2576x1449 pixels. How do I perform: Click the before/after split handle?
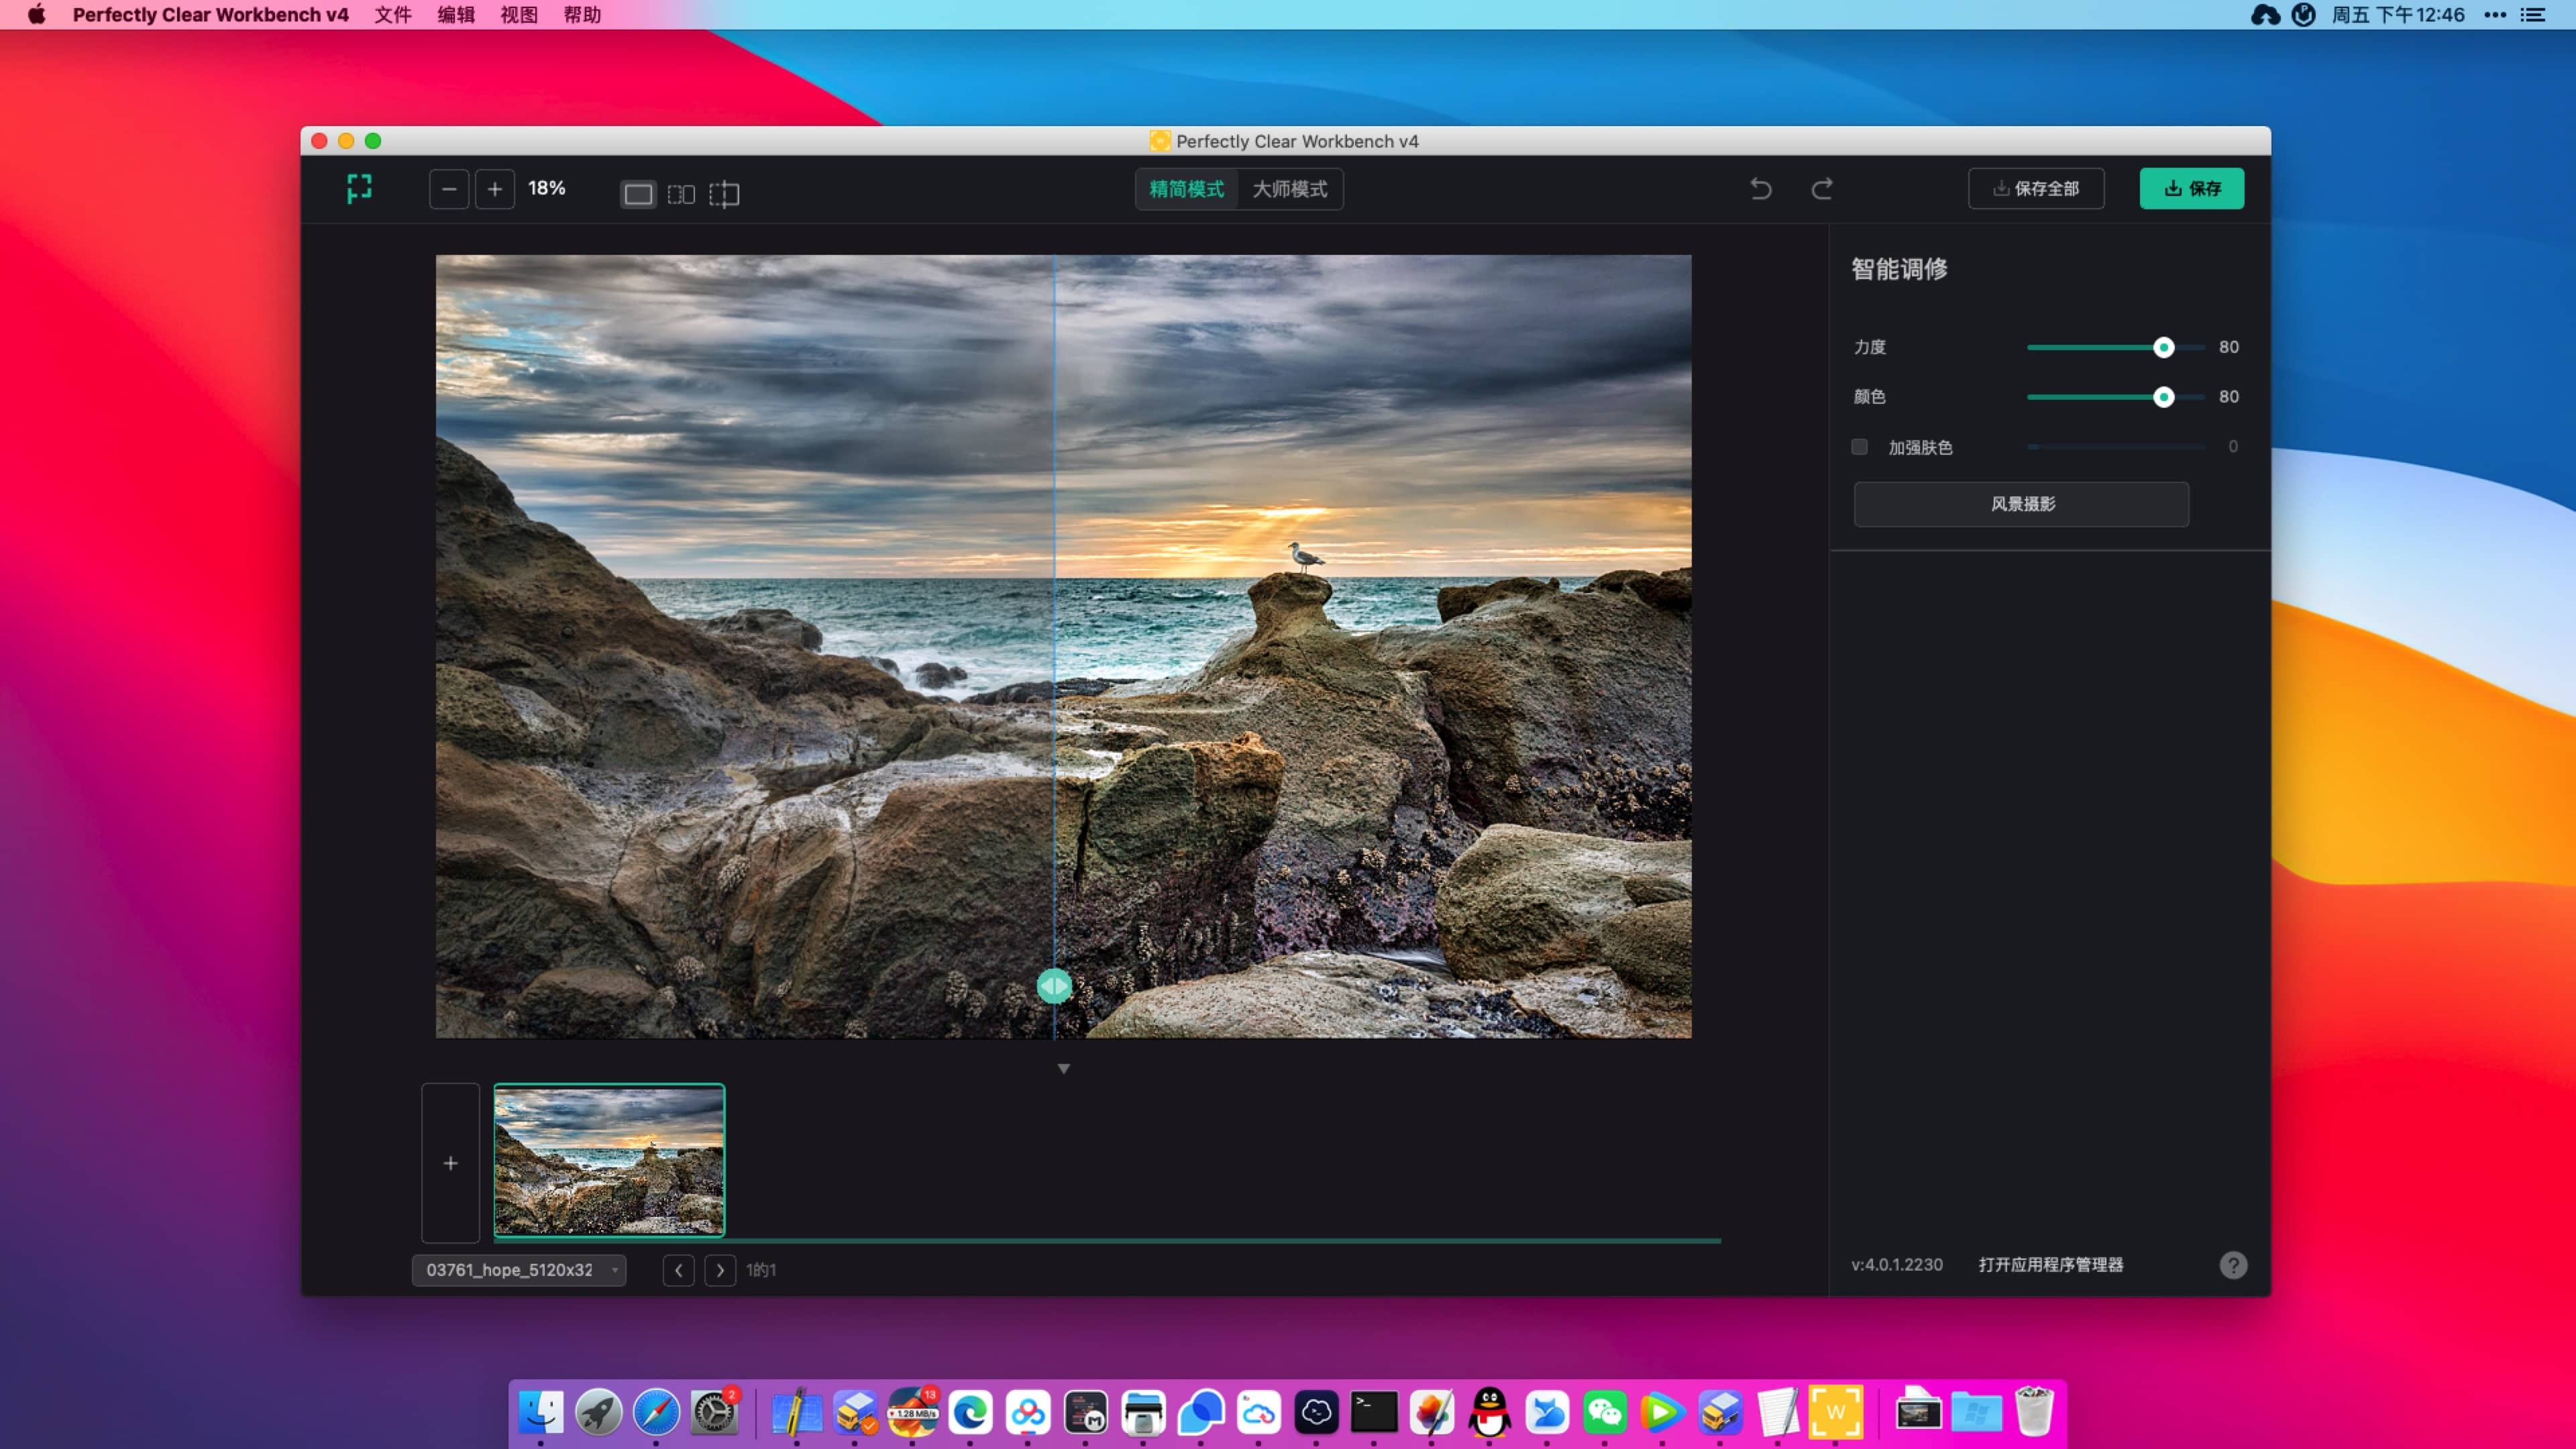[1054, 987]
